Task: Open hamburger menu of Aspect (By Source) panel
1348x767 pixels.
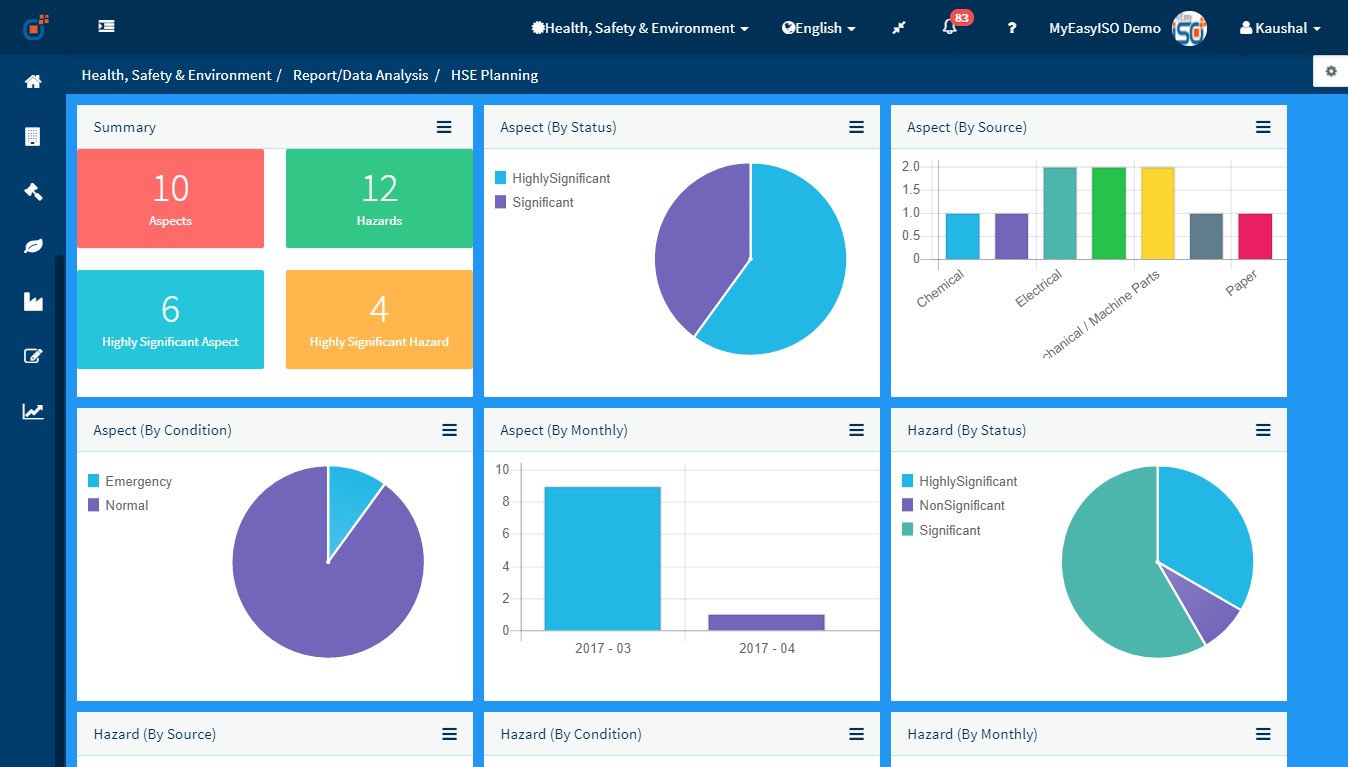Action: 1263,127
